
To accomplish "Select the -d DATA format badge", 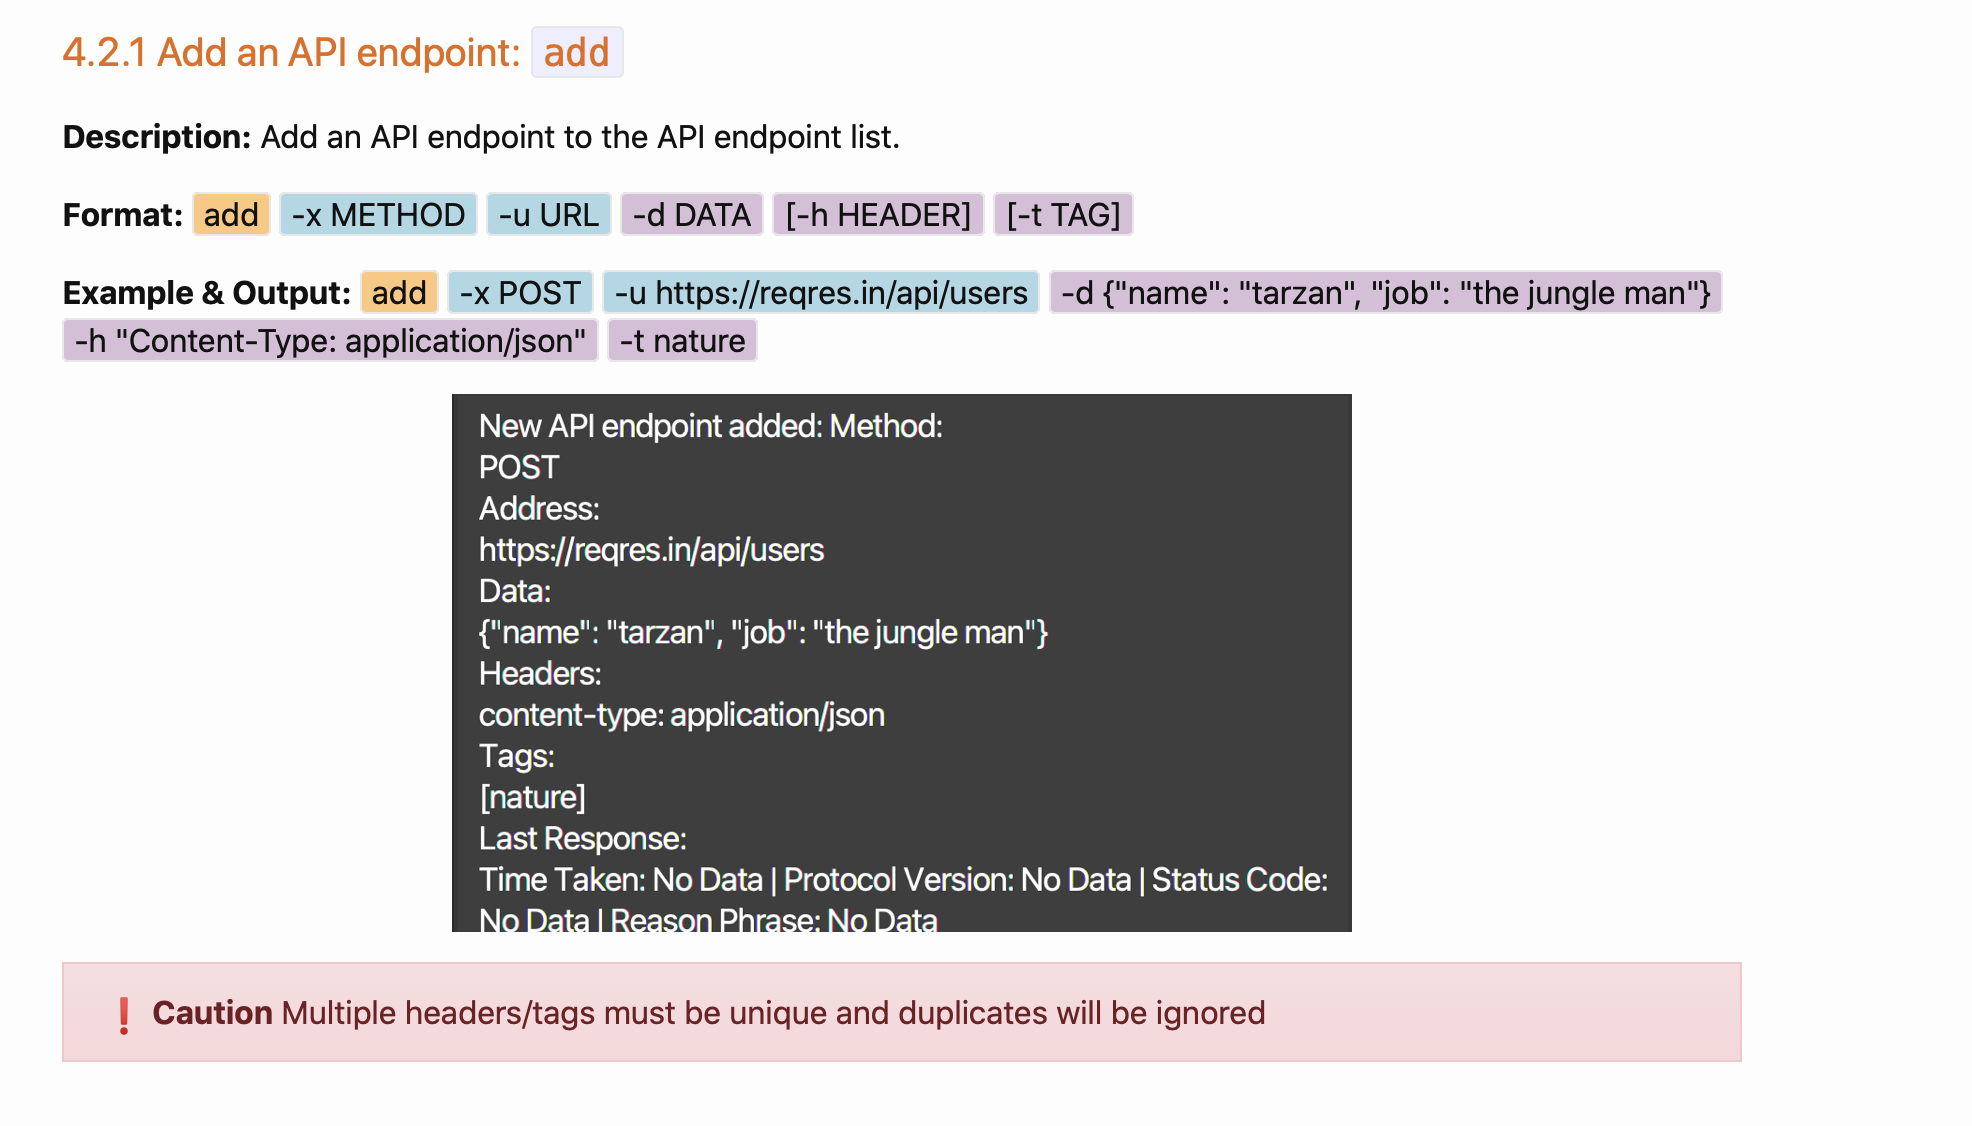I will 691,214.
